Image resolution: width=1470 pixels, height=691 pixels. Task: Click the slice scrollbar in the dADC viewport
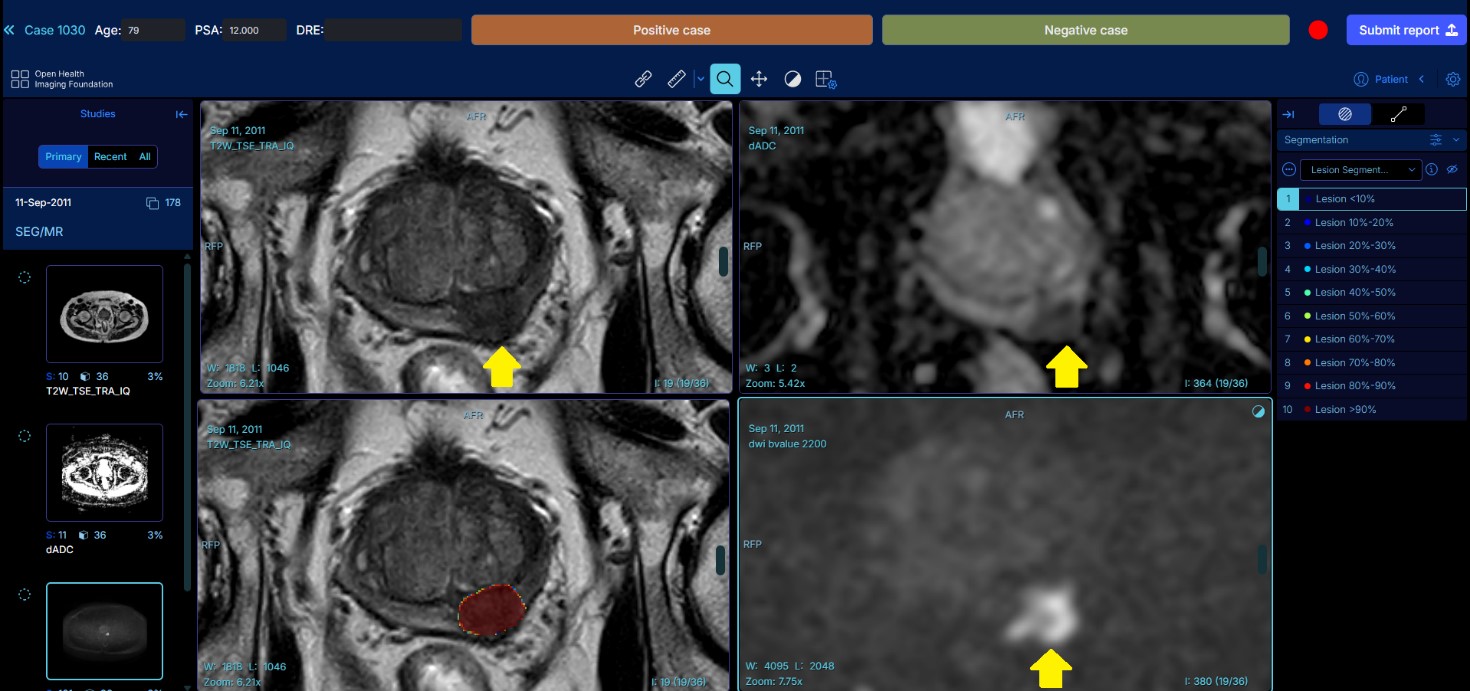(1262, 261)
